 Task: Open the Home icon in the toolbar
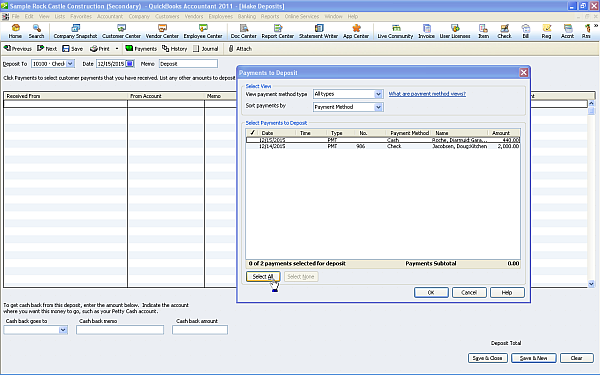(x=15, y=31)
